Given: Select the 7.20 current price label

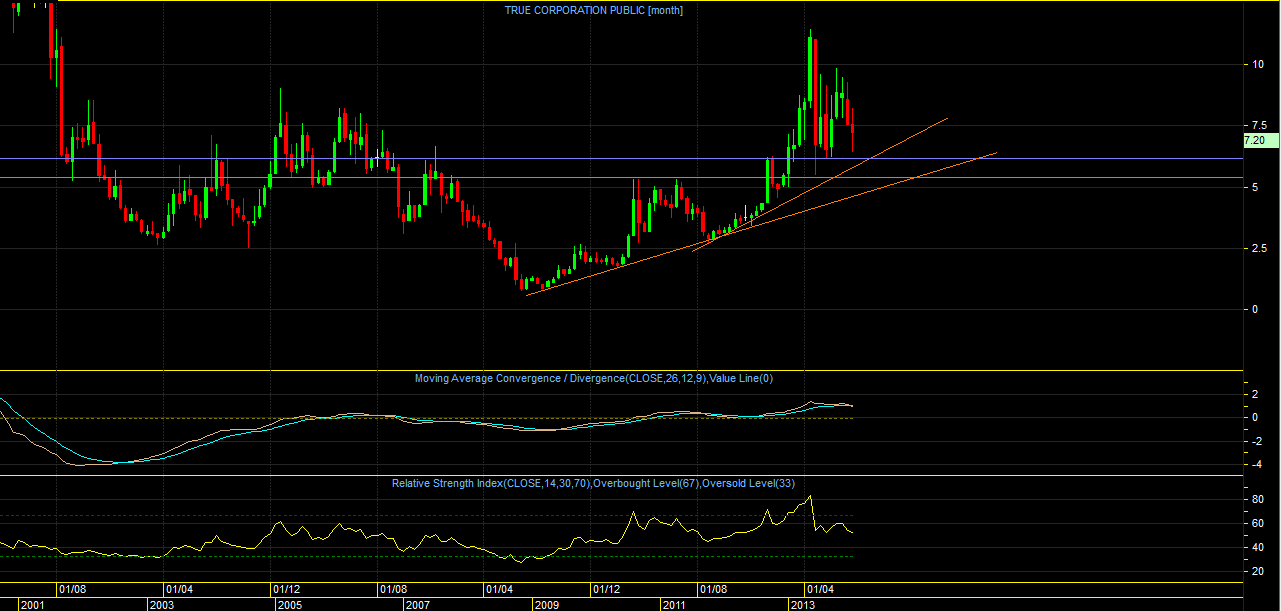Looking at the screenshot, I should pos(1254,141).
